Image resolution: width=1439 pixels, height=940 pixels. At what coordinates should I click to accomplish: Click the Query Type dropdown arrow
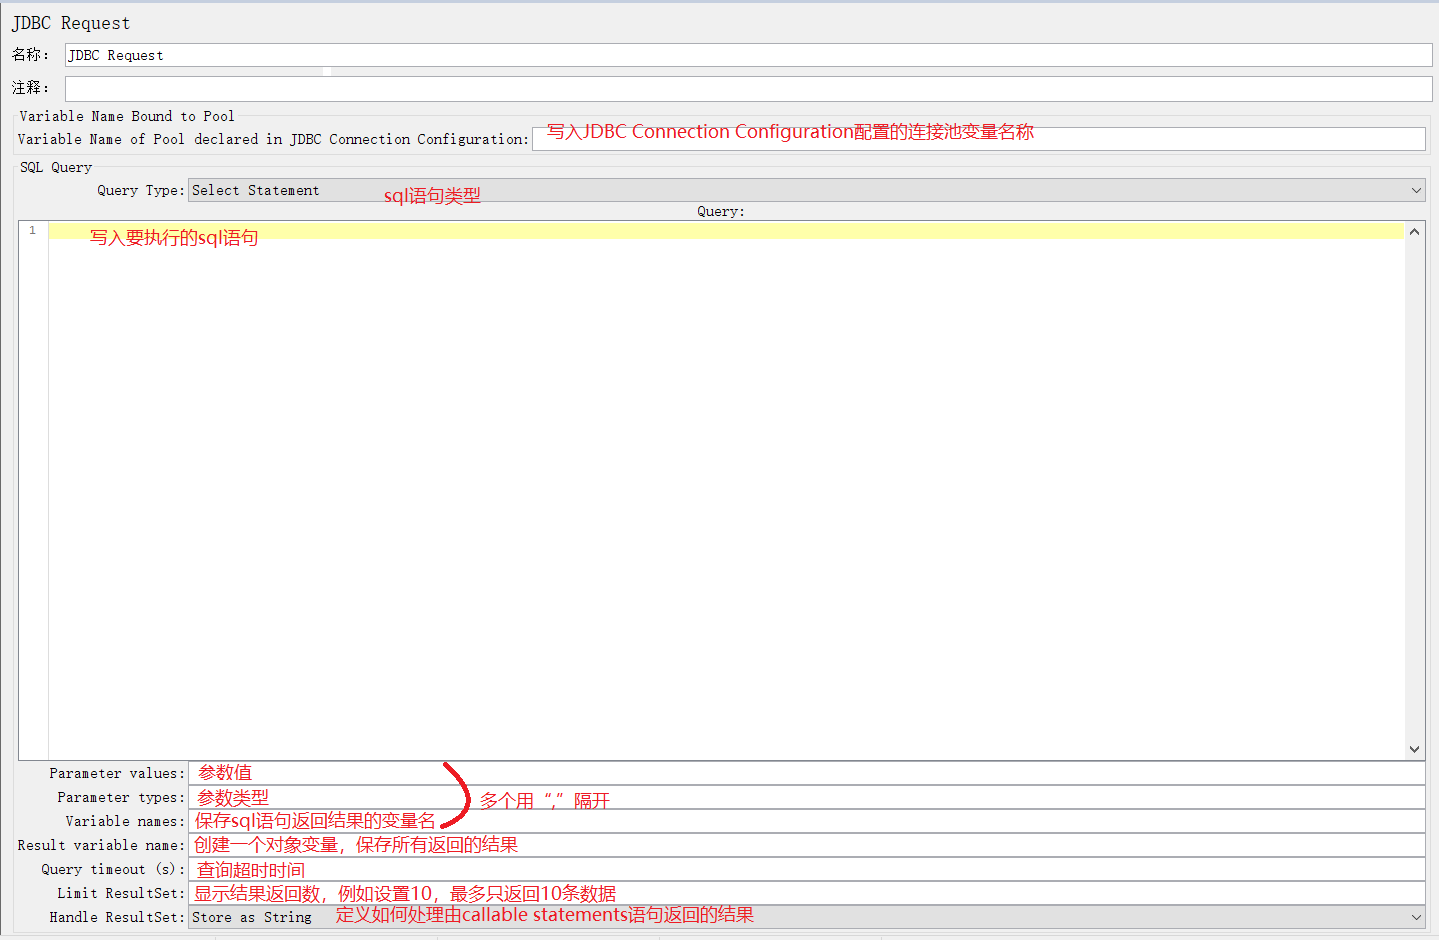[x=1416, y=190]
